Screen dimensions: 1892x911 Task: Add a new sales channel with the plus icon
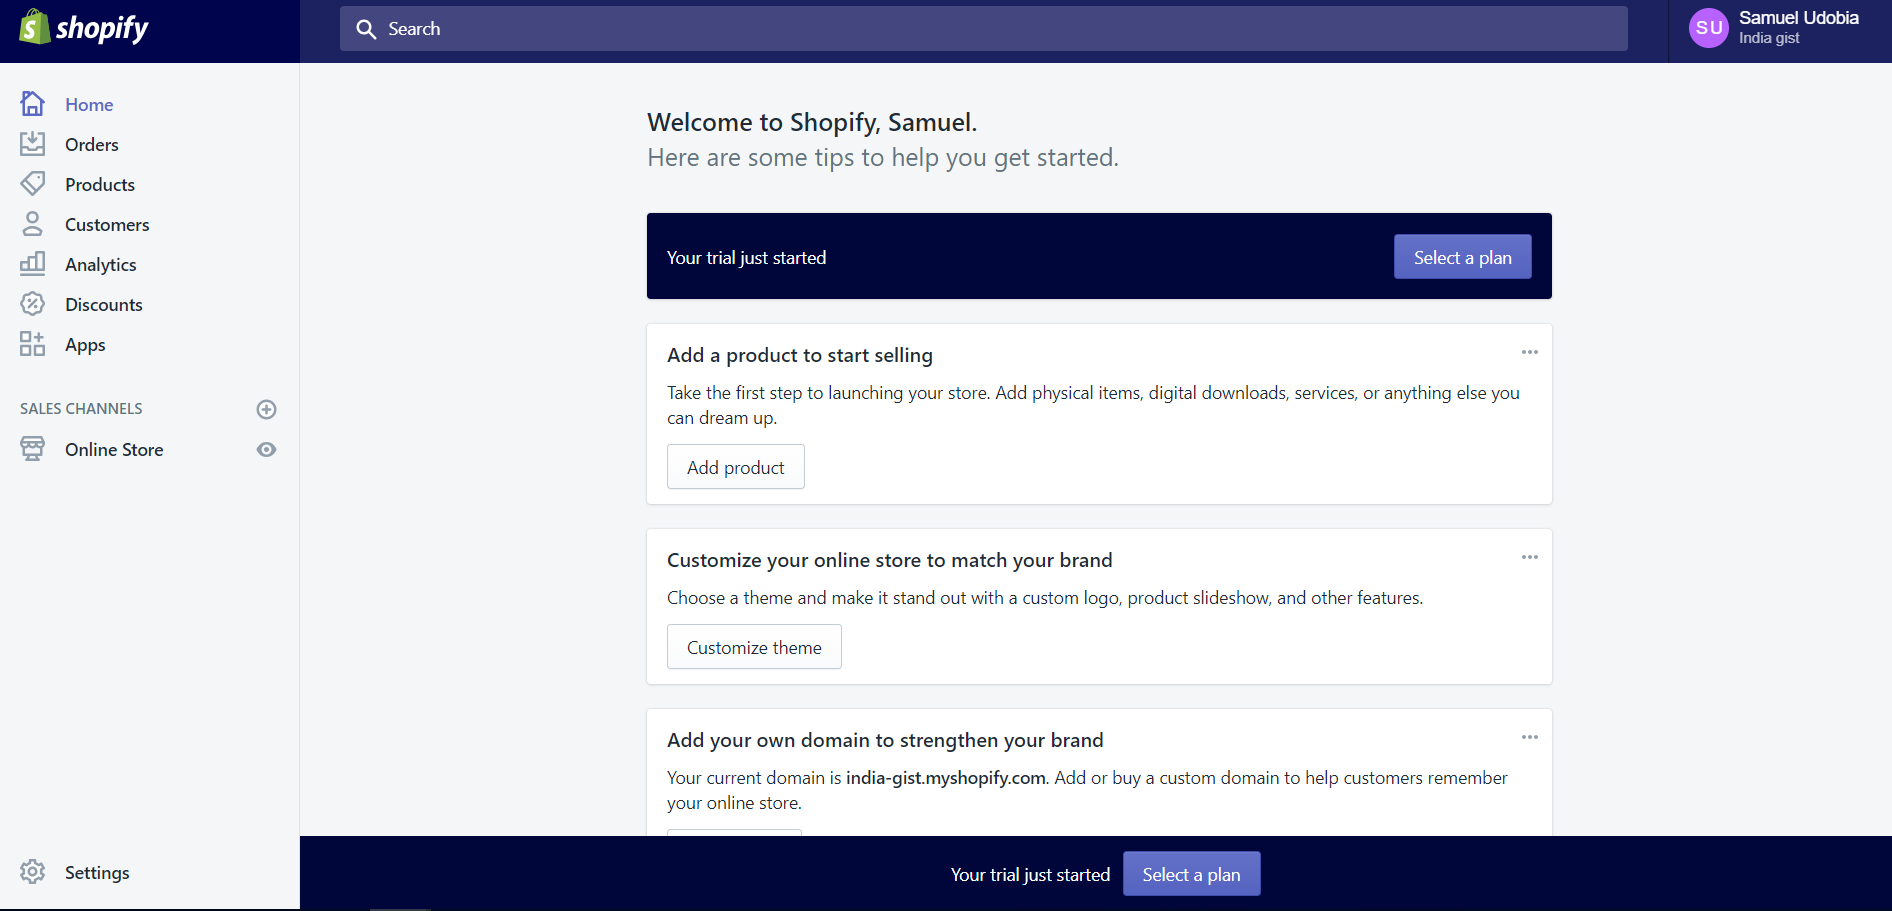pos(266,408)
